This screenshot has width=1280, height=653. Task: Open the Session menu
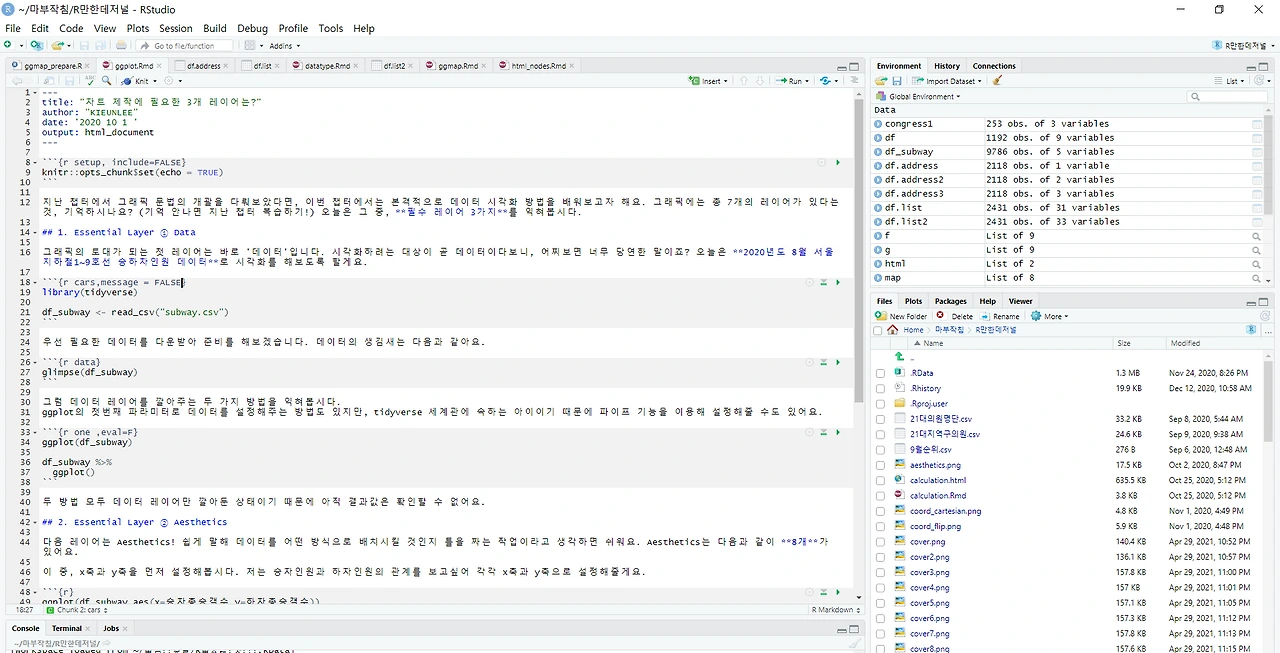[176, 28]
